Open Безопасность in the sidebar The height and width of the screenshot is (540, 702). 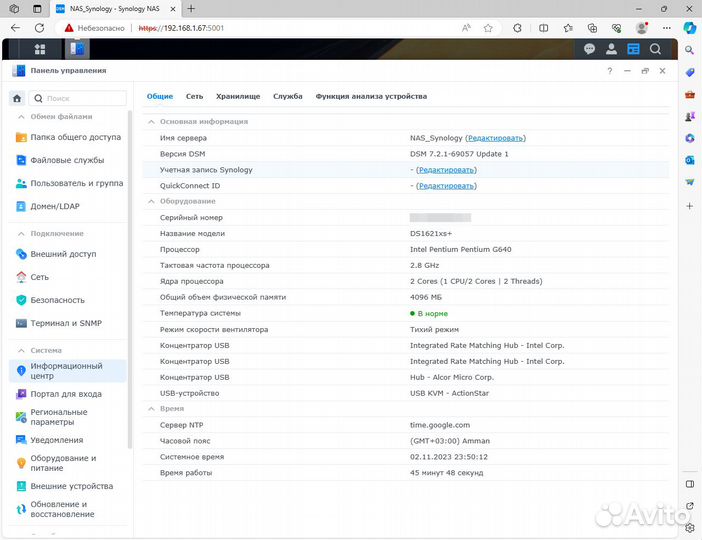tap(57, 300)
